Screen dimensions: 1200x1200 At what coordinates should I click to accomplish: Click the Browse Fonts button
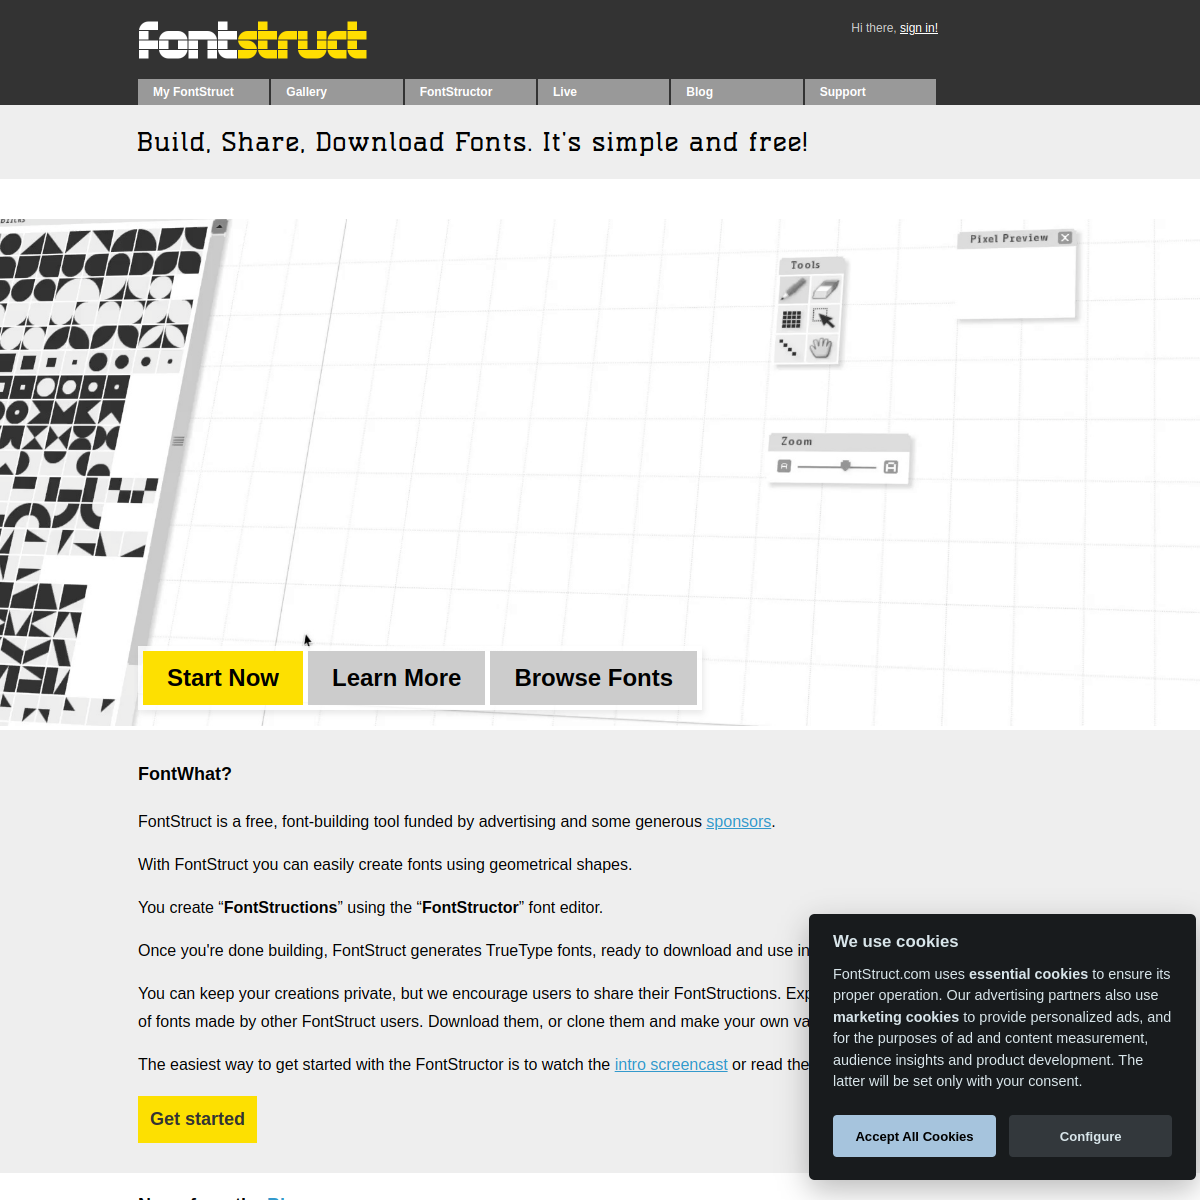(x=593, y=678)
